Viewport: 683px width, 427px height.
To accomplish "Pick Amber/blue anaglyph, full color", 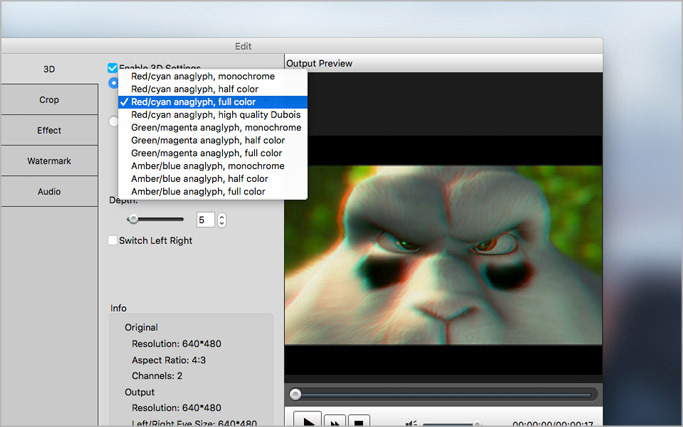I will coord(213,191).
